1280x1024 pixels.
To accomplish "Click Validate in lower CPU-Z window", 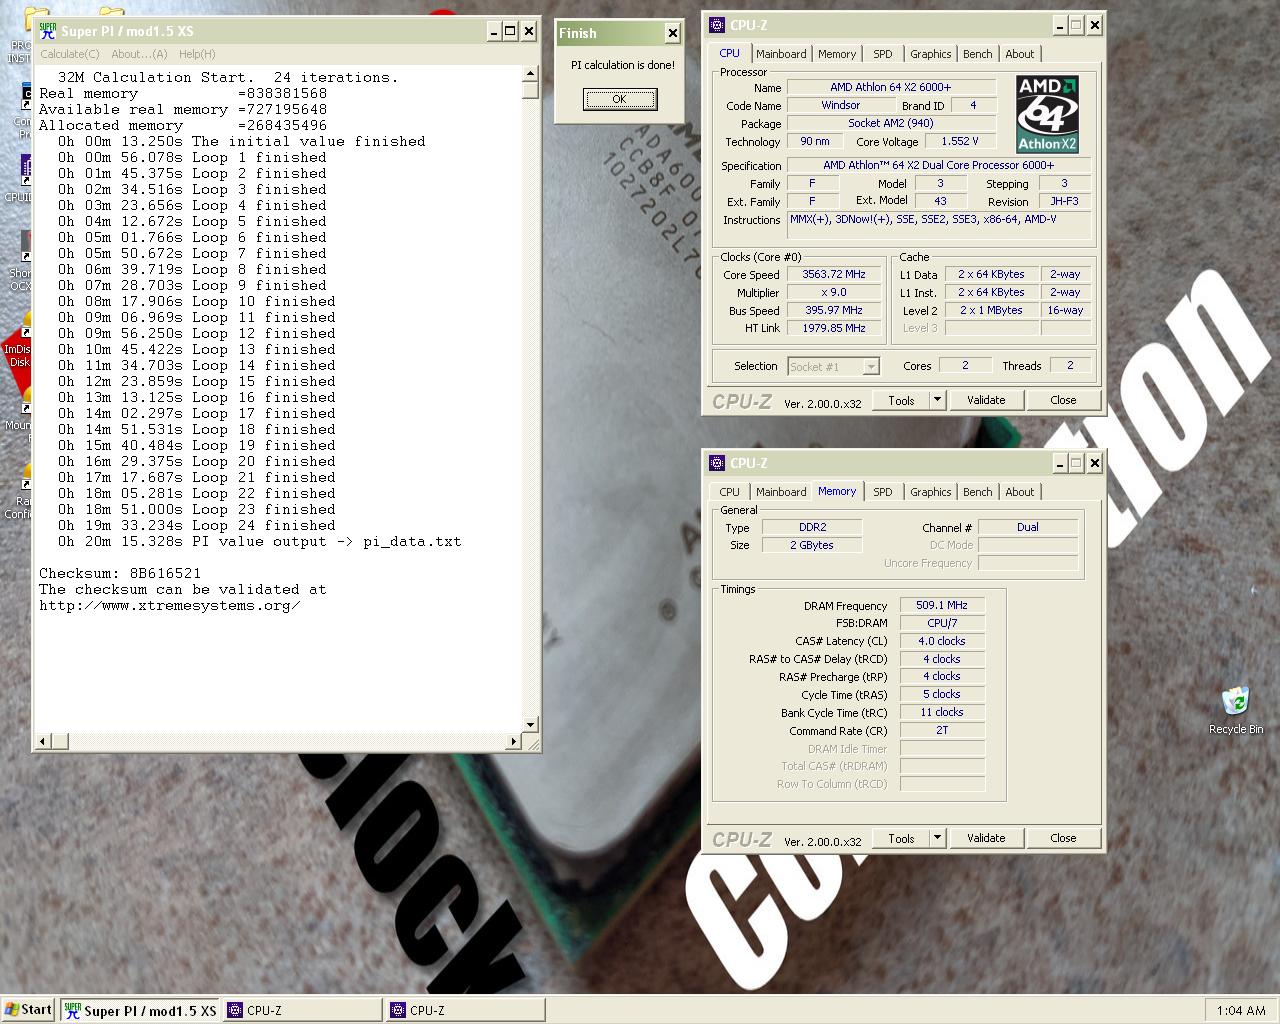I will click(986, 838).
